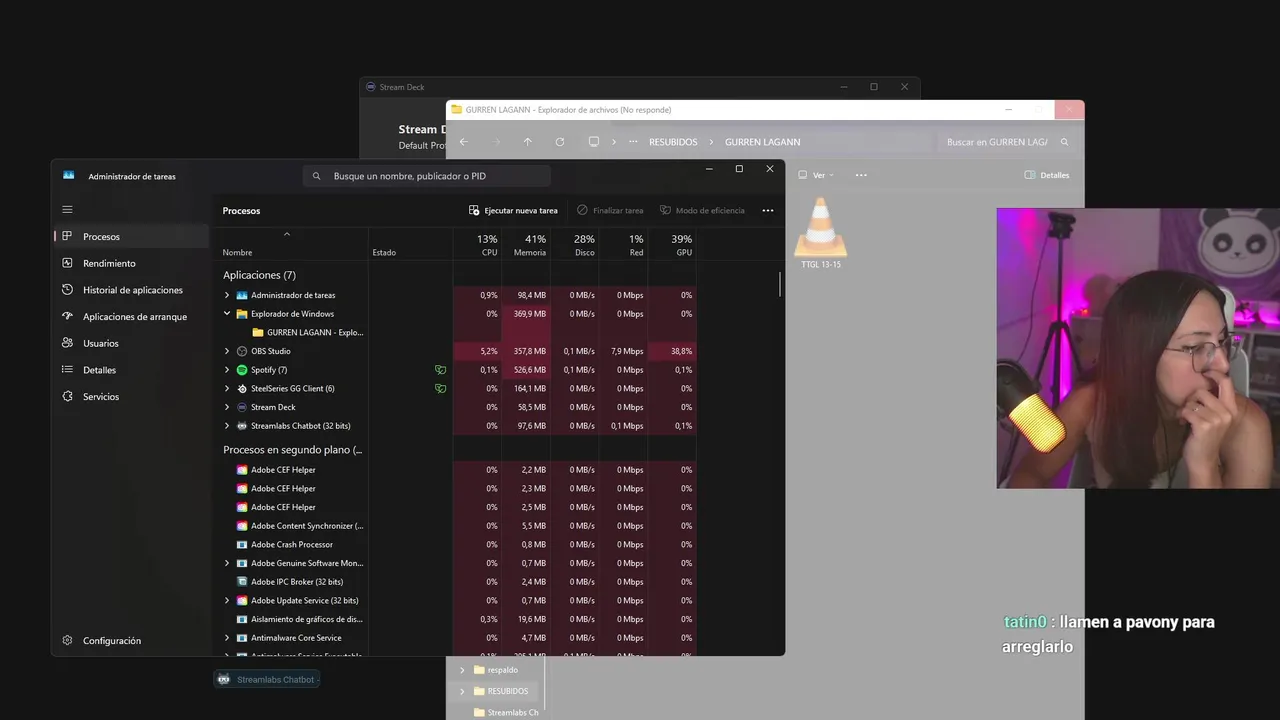Click the Estado column header
Viewport: 1280px width, 720px height.
click(410, 245)
